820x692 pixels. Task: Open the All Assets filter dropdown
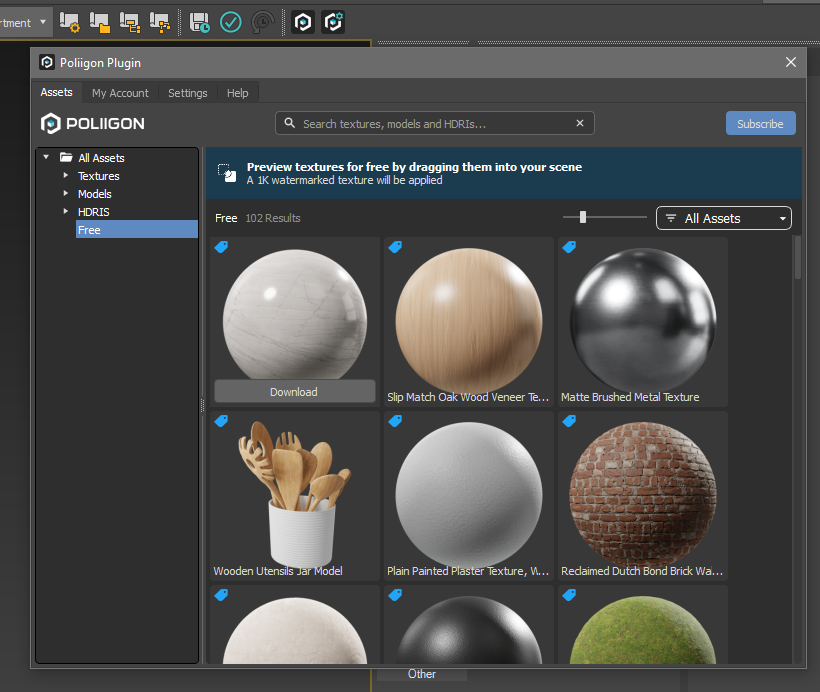pyautogui.click(x=724, y=218)
